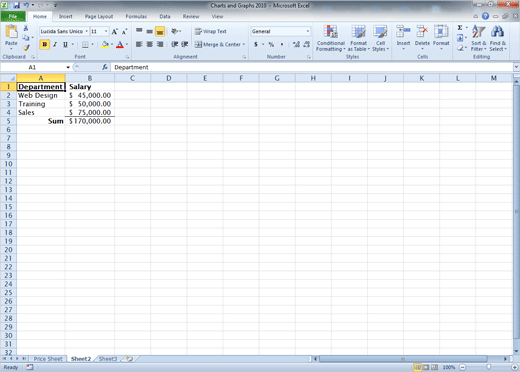Image resolution: width=520 pixels, height=372 pixels.
Task: Expand the General number format dropdown
Action: point(307,31)
